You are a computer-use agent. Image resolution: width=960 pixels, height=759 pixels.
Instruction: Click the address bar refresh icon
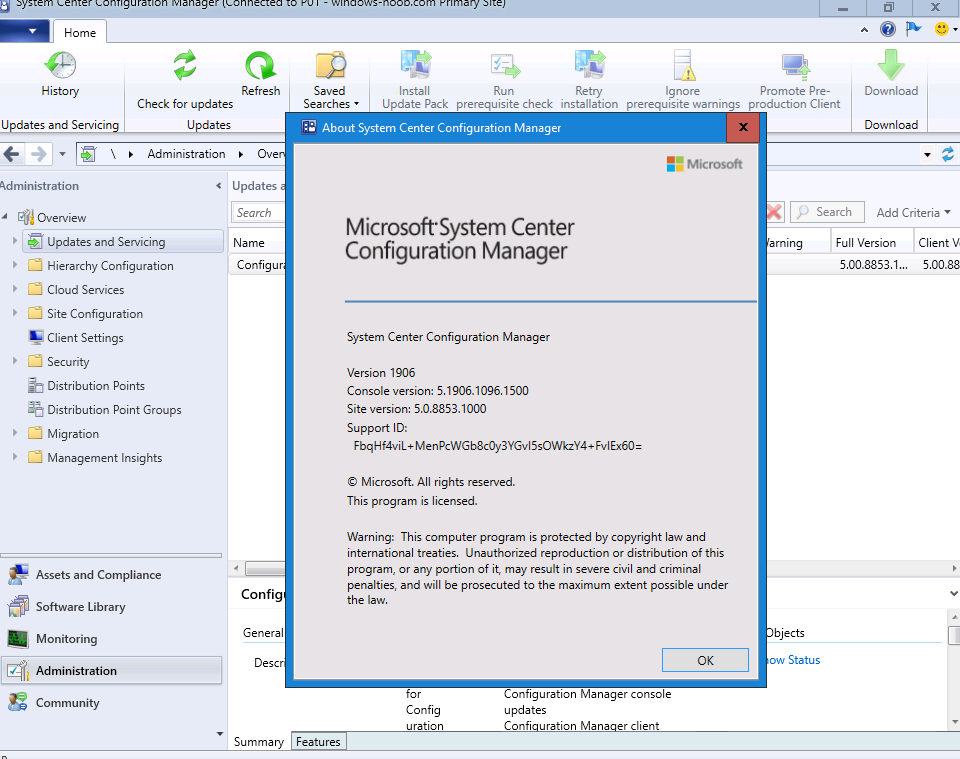click(948, 154)
